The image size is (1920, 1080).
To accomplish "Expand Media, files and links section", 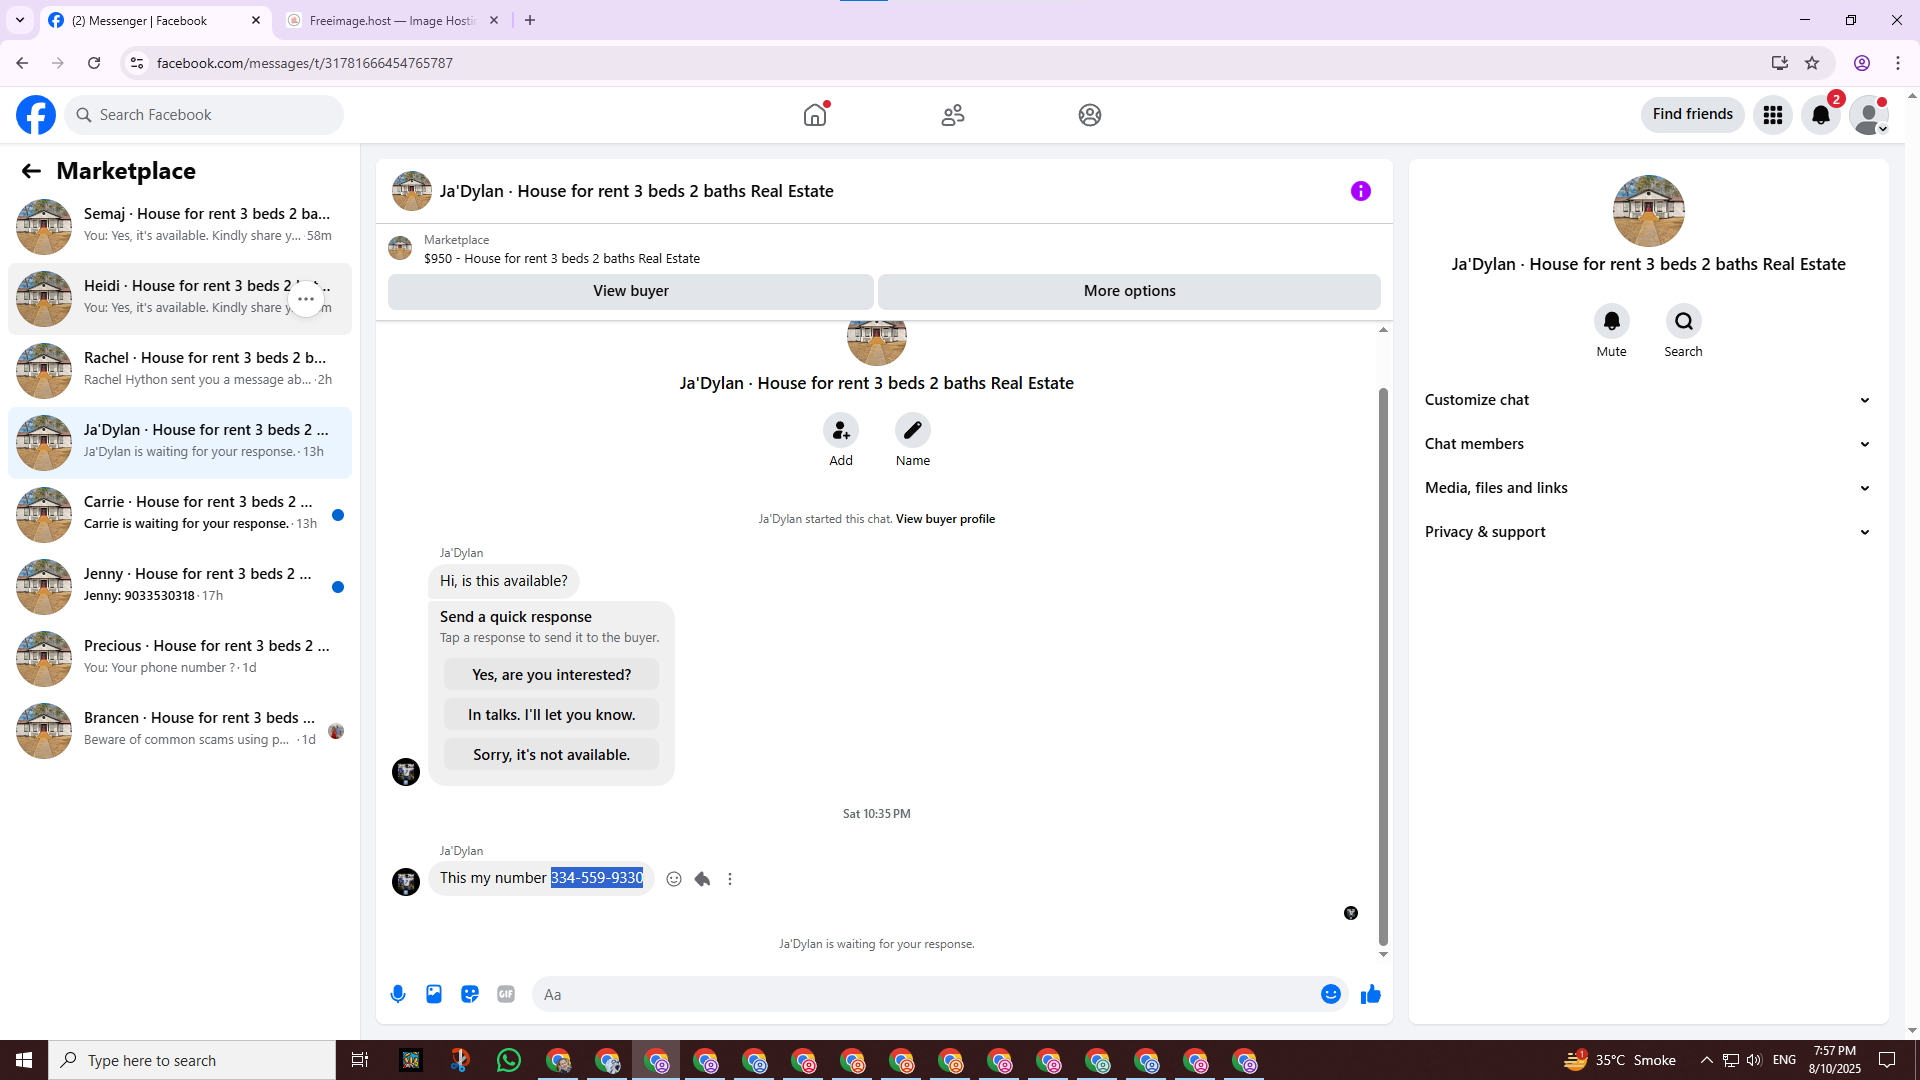I will (1647, 488).
